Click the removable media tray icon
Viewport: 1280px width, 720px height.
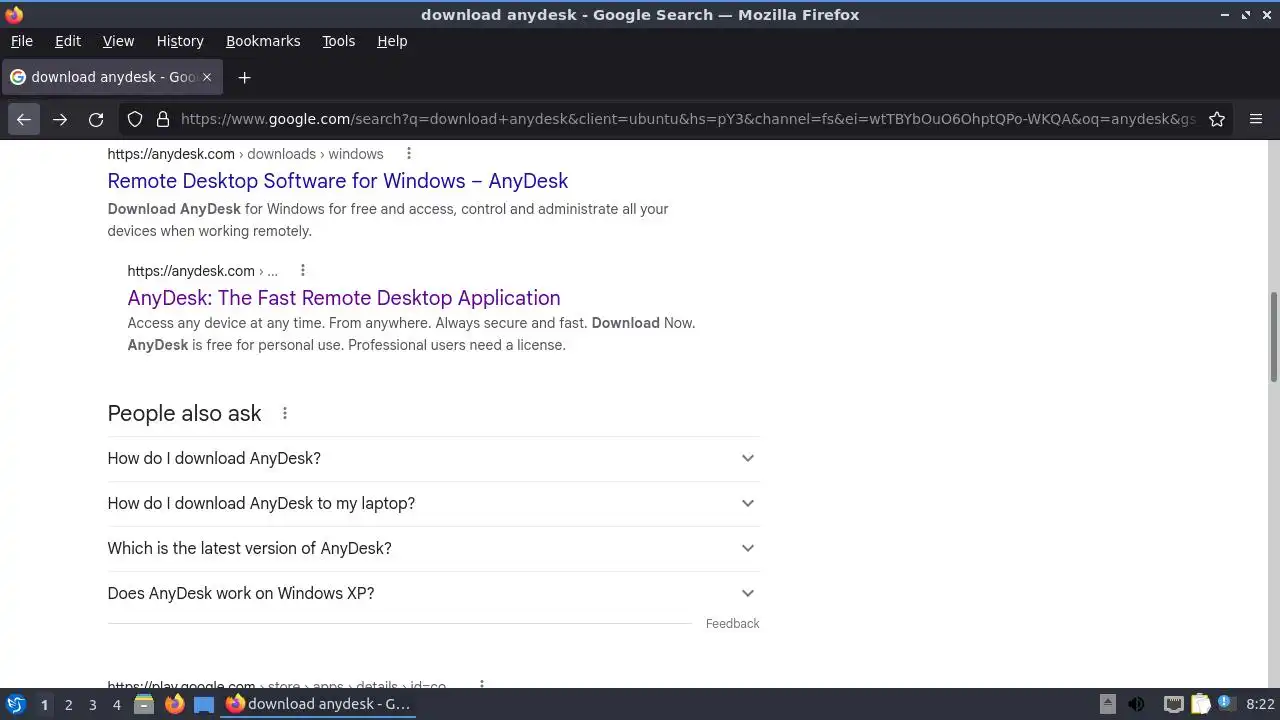tap(1107, 704)
